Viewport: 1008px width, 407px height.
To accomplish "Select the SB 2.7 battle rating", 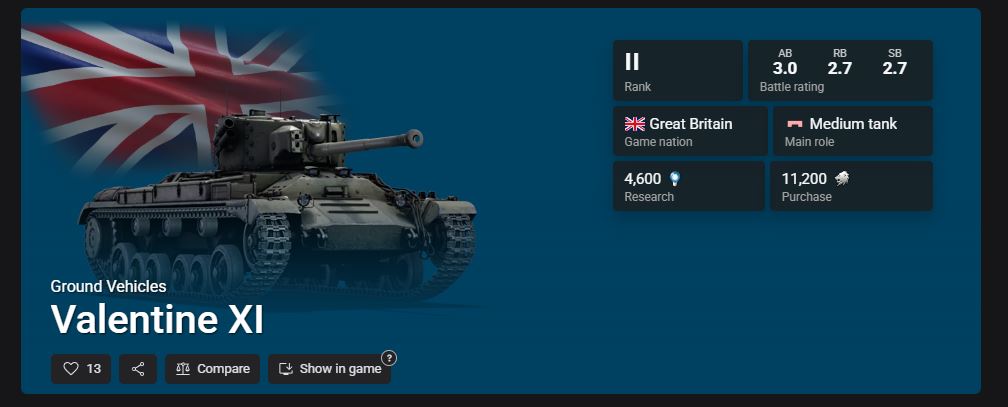I will (894, 62).
